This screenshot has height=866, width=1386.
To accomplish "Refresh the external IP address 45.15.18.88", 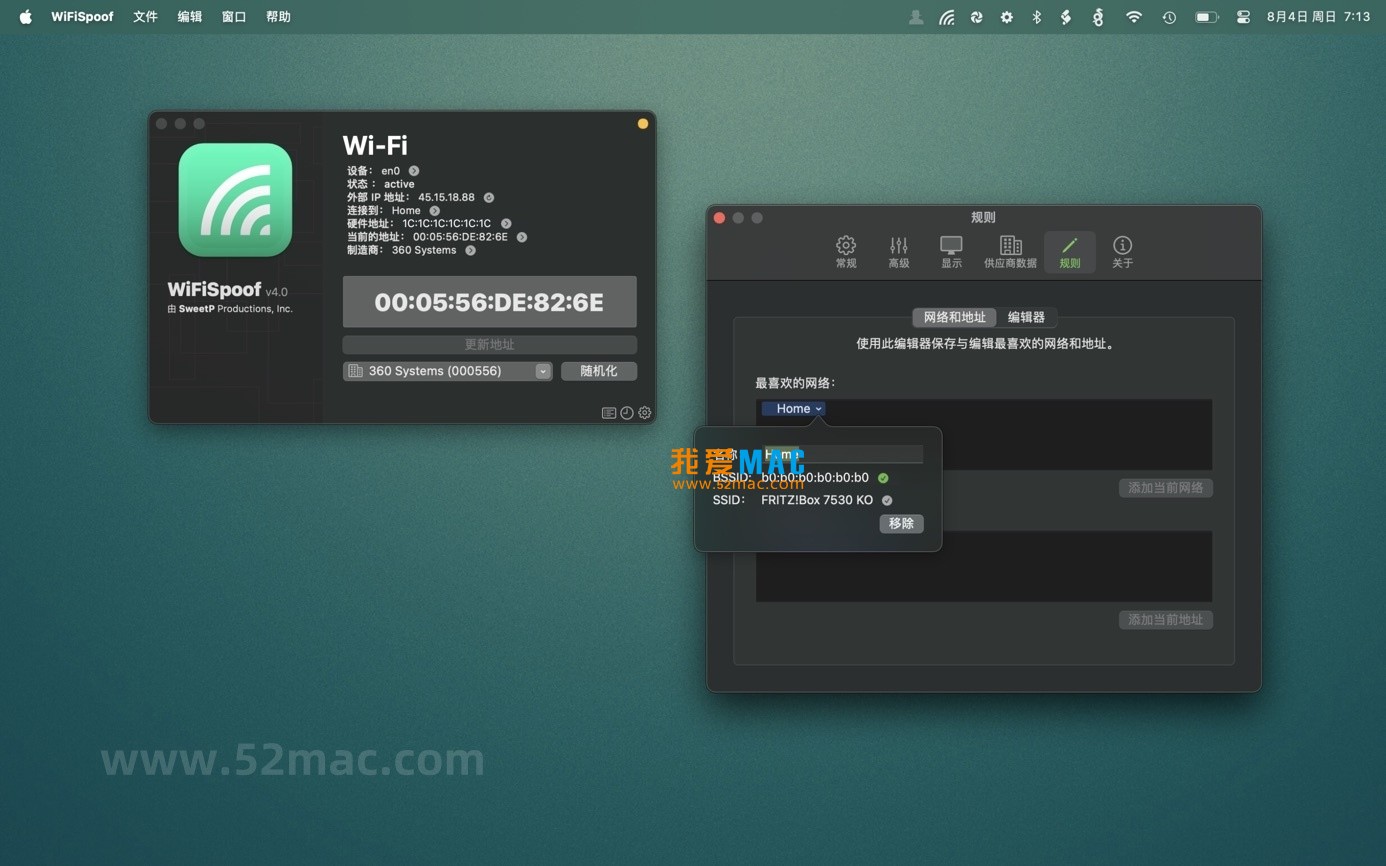I will click(489, 198).
